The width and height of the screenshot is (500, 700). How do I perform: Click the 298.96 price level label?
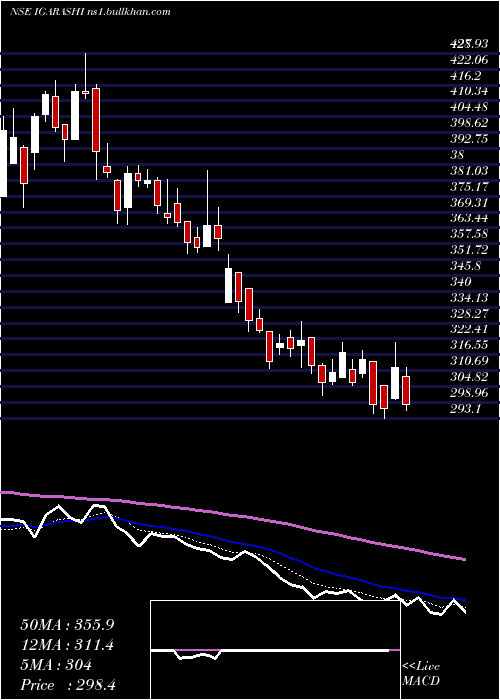(x=469, y=393)
